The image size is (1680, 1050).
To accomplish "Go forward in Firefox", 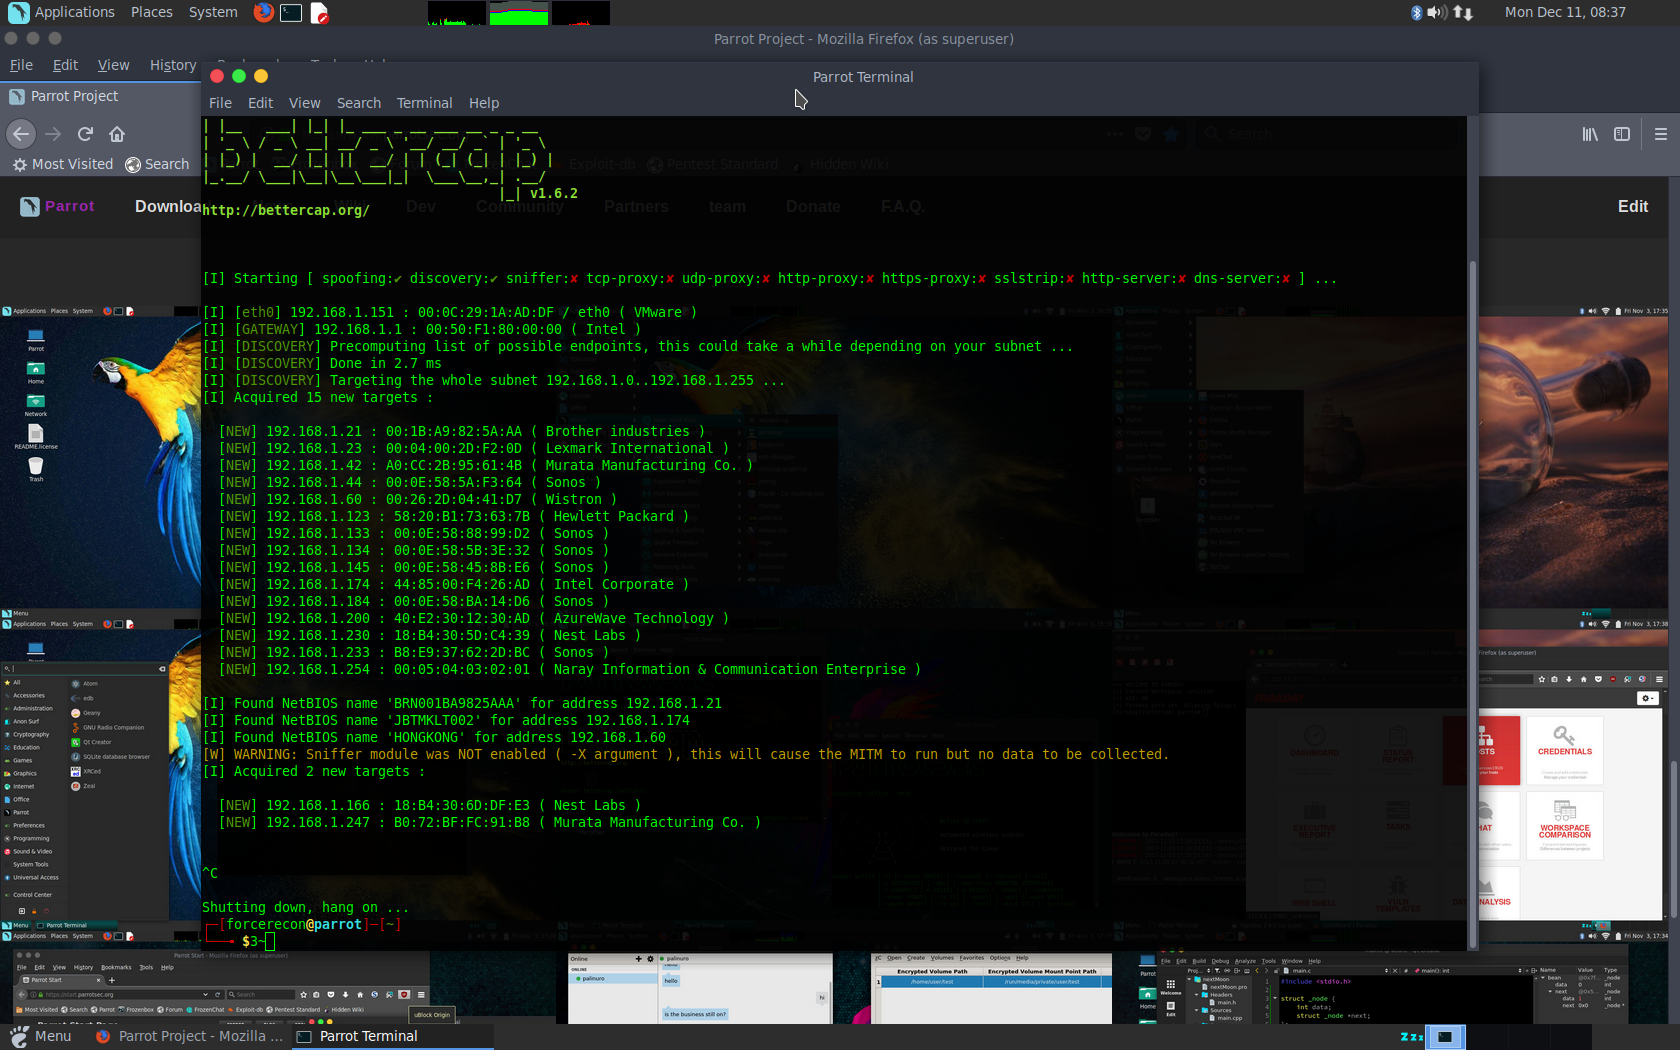I will click(54, 133).
